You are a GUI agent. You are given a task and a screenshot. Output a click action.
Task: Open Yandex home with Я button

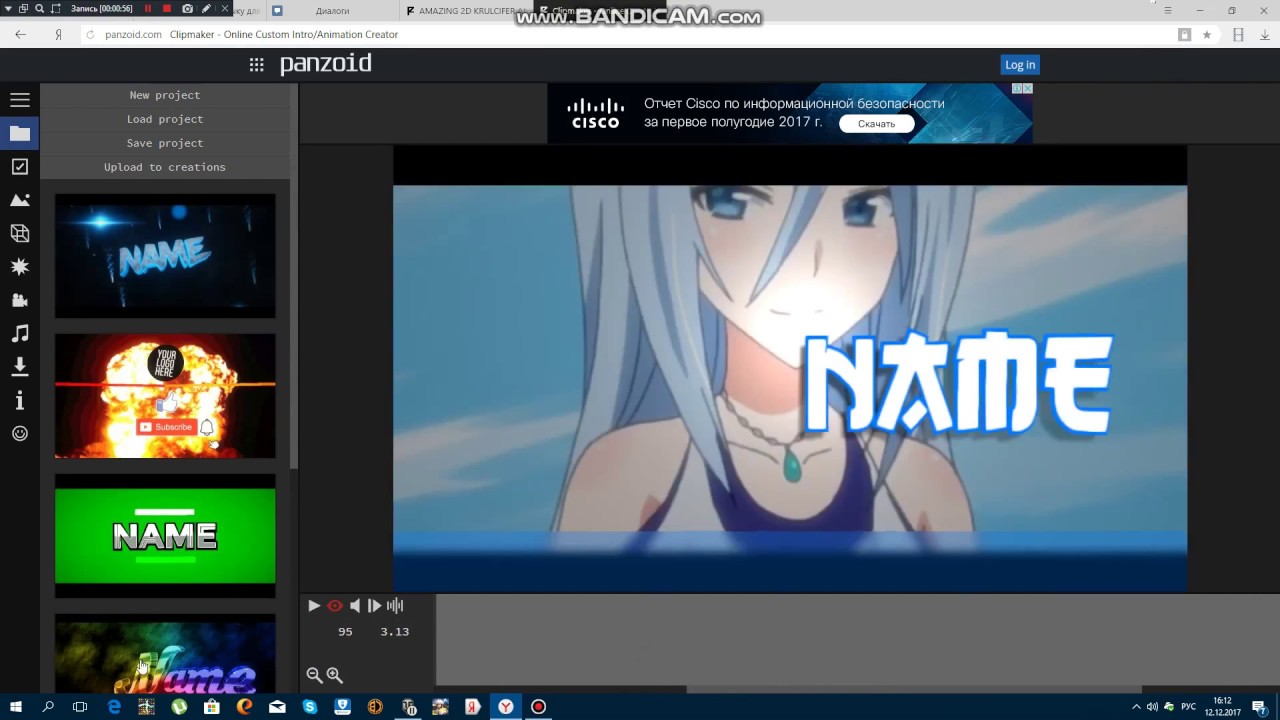[59, 34]
